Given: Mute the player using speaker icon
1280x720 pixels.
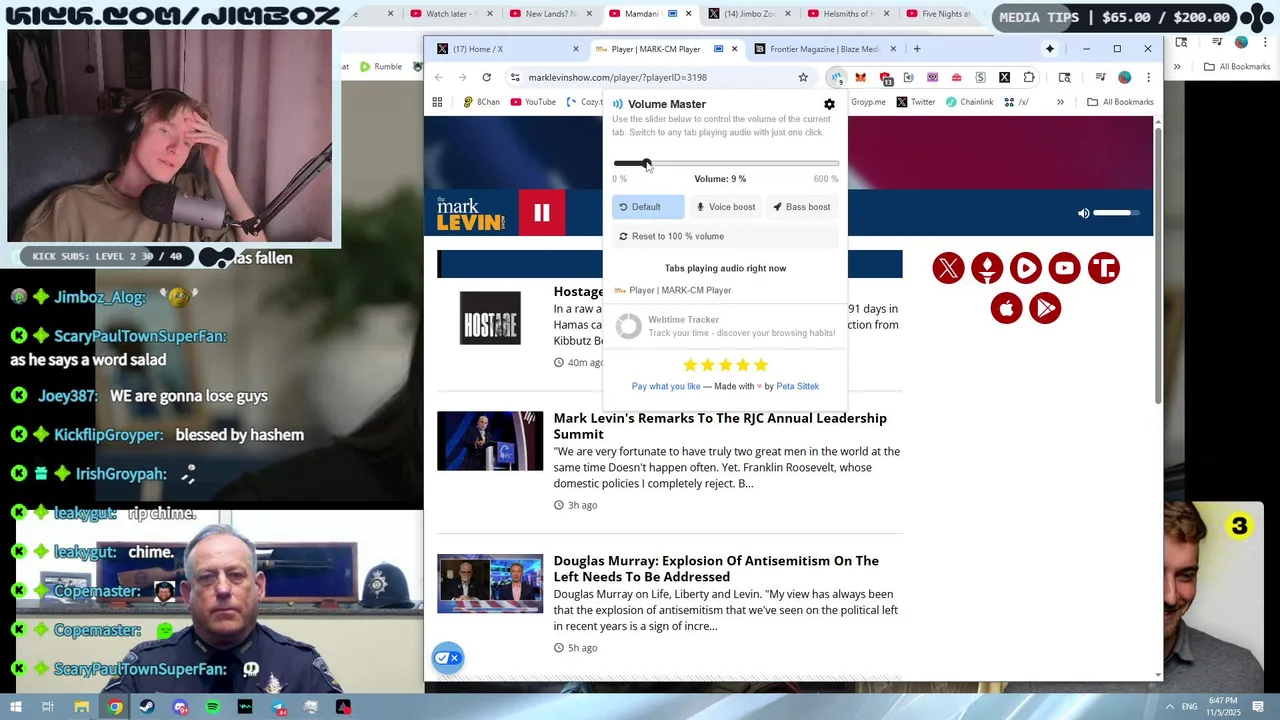Looking at the screenshot, I should click(x=1083, y=213).
